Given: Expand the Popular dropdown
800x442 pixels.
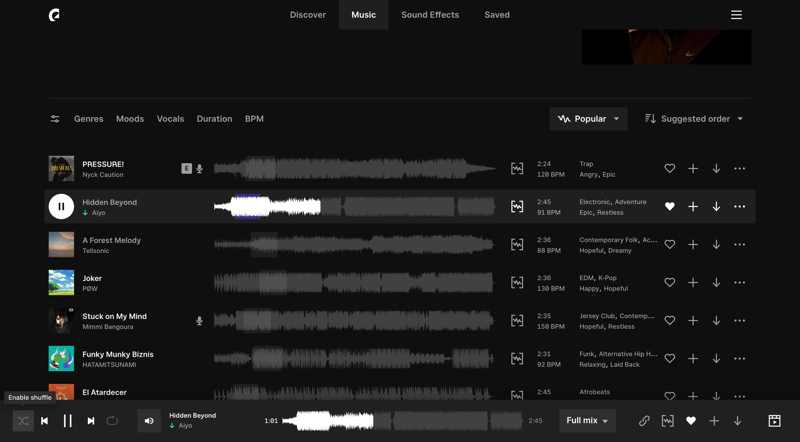Looking at the screenshot, I should tap(588, 119).
